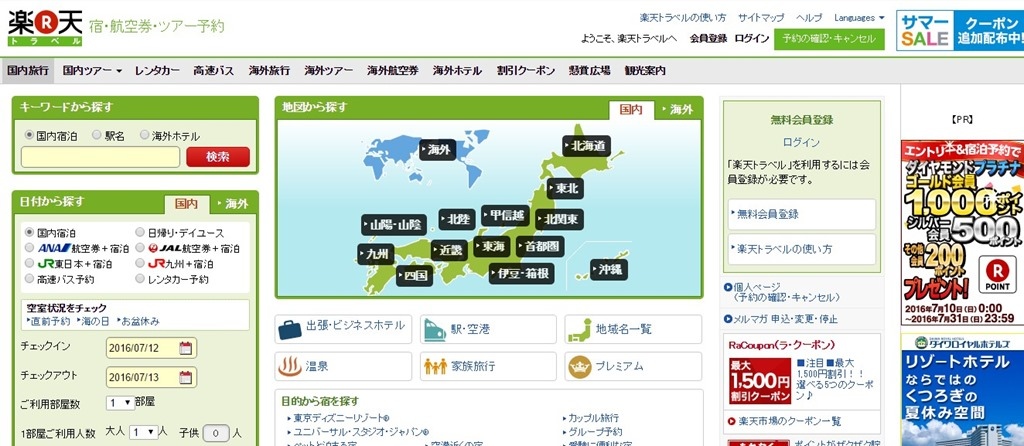Click the children count field
1024x446 pixels.
216,432
